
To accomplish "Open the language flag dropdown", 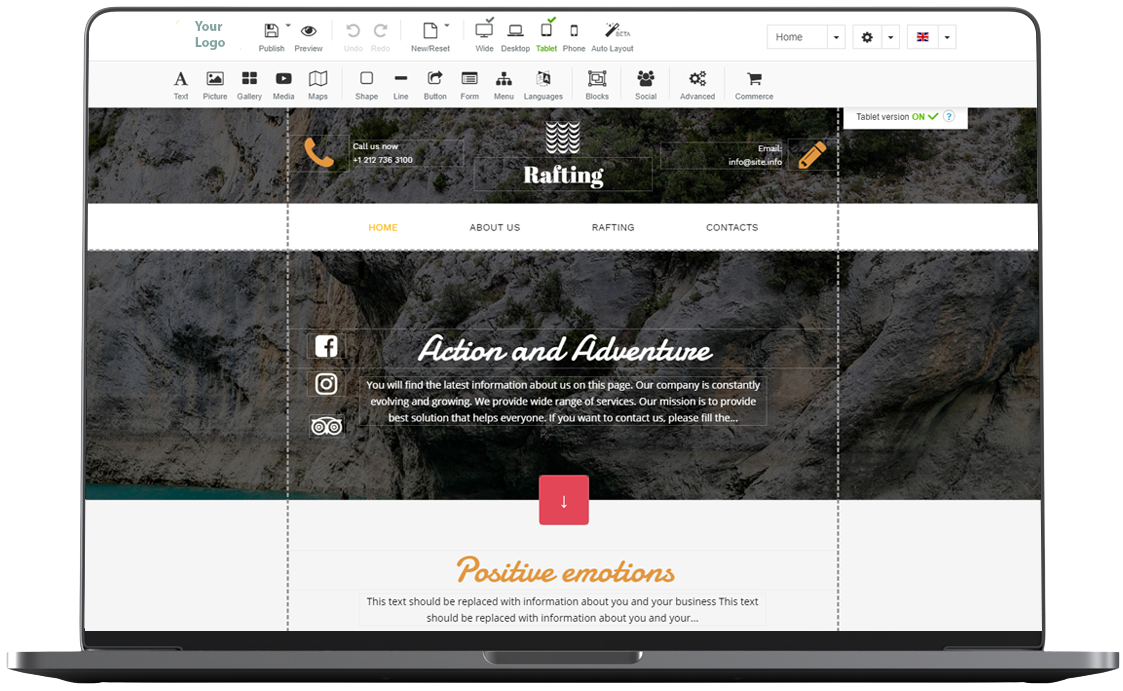I will 946,38.
